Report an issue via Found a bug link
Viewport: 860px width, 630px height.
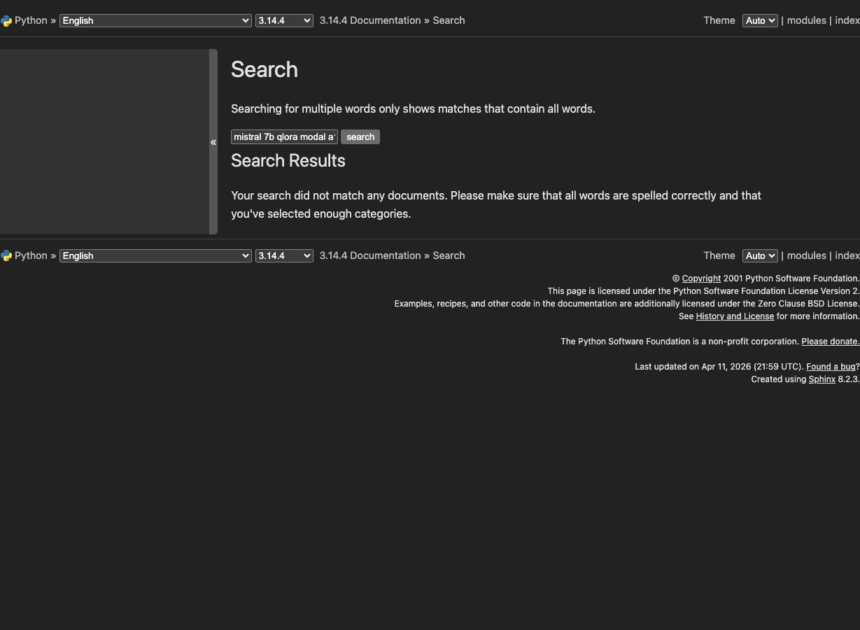click(x=829, y=366)
